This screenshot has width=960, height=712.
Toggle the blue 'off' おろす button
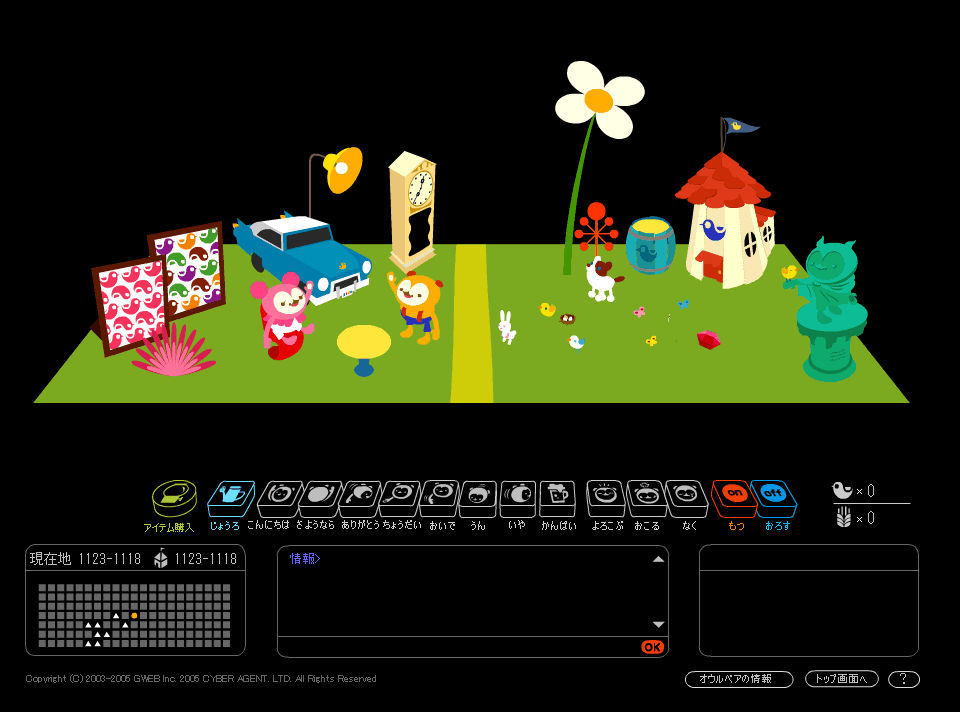tap(773, 497)
